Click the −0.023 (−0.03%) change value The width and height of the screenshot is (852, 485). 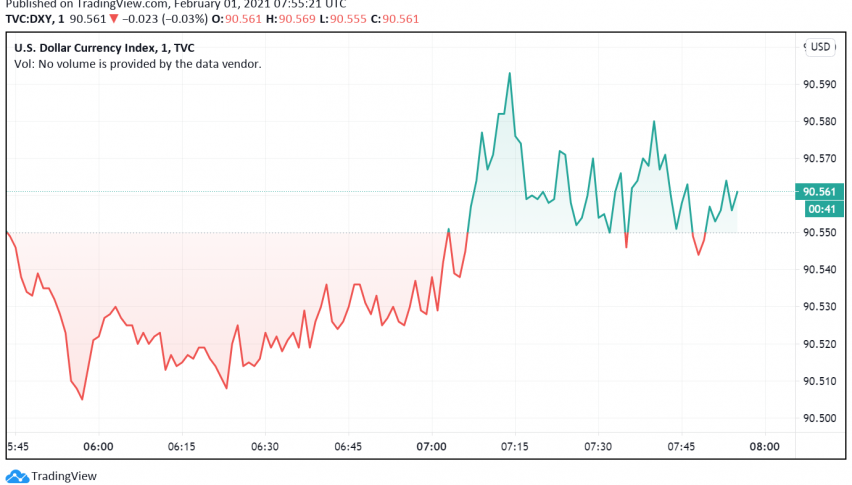tap(165, 19)
